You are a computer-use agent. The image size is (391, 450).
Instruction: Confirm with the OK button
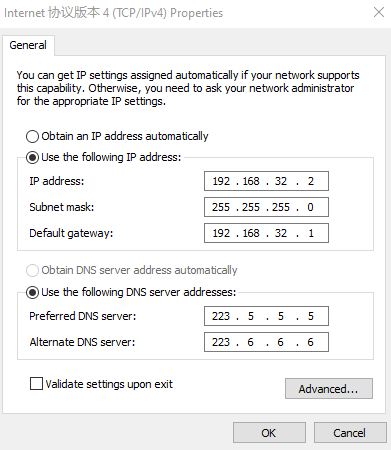pyautogui.click(x=269, y=433)
